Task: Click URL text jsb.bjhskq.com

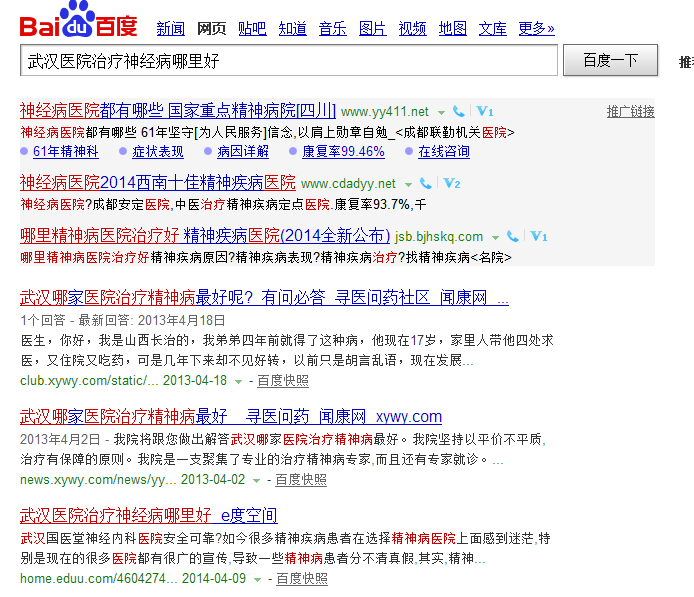Action: pyautogui.click(x=439, y=237)
